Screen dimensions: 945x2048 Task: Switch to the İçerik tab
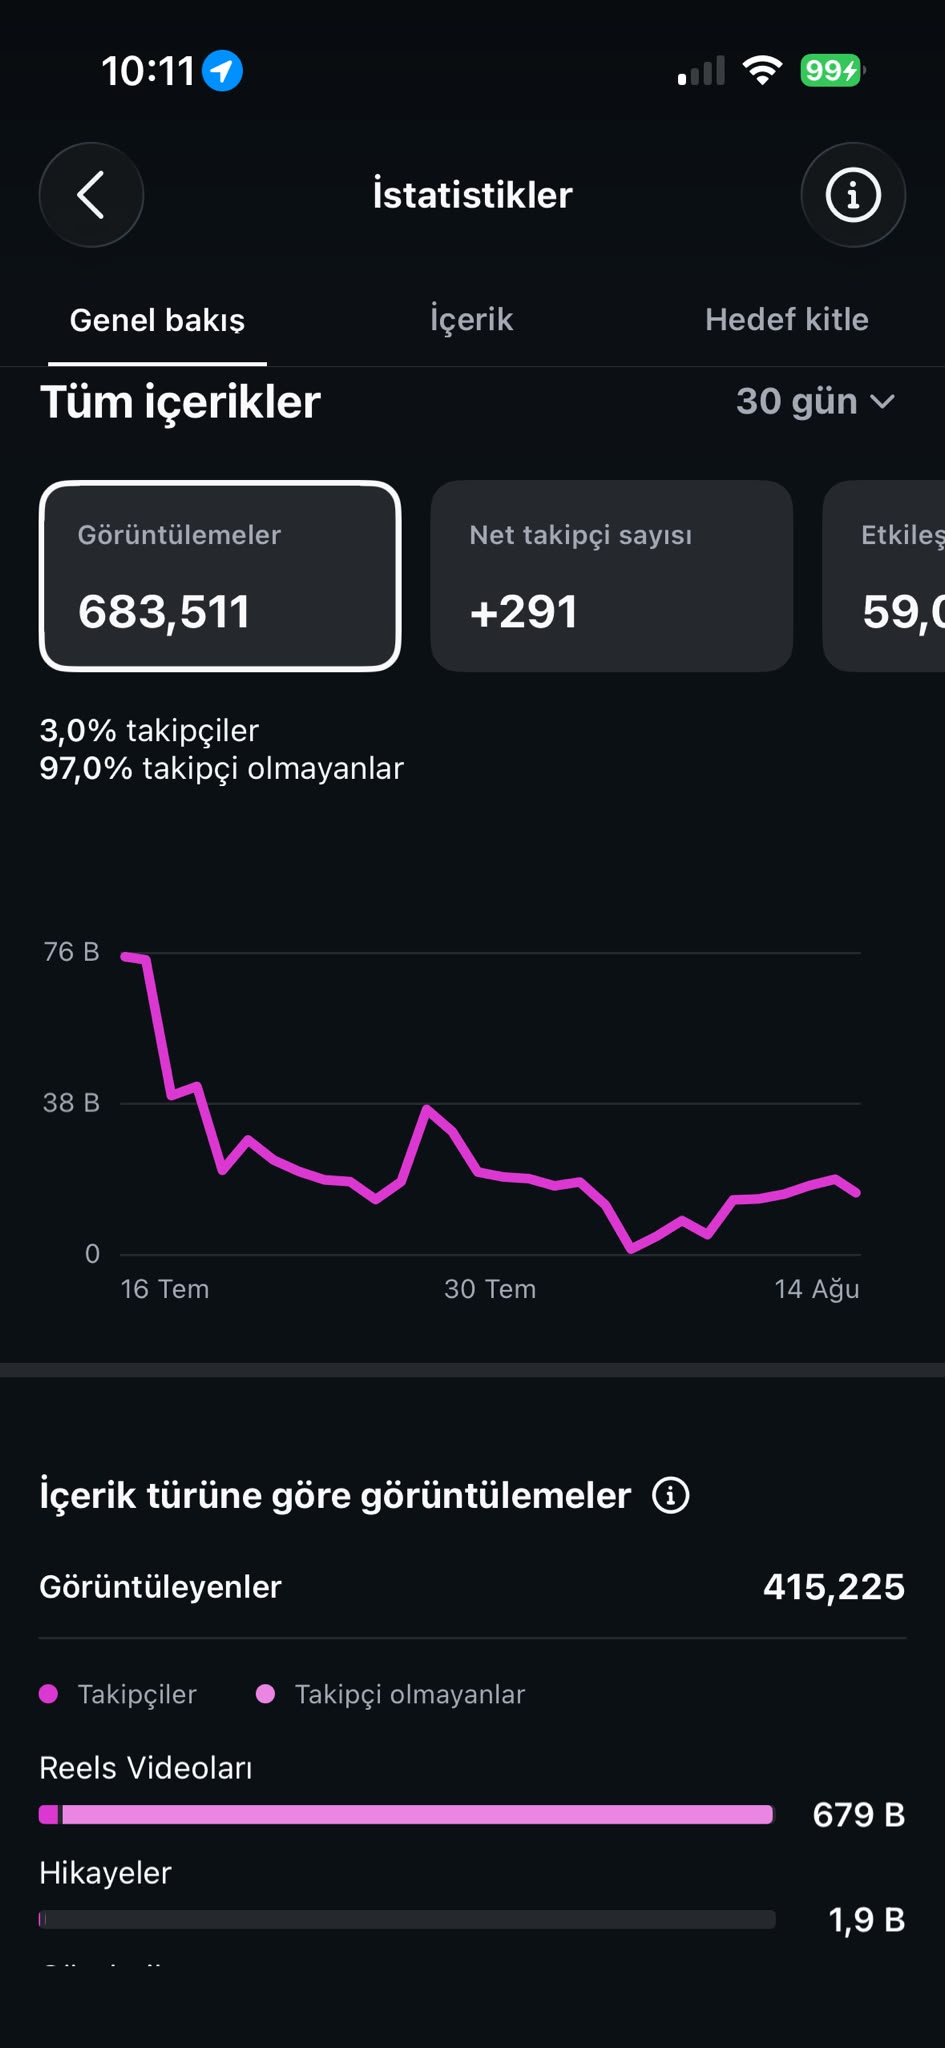click(x=471, y=320)
